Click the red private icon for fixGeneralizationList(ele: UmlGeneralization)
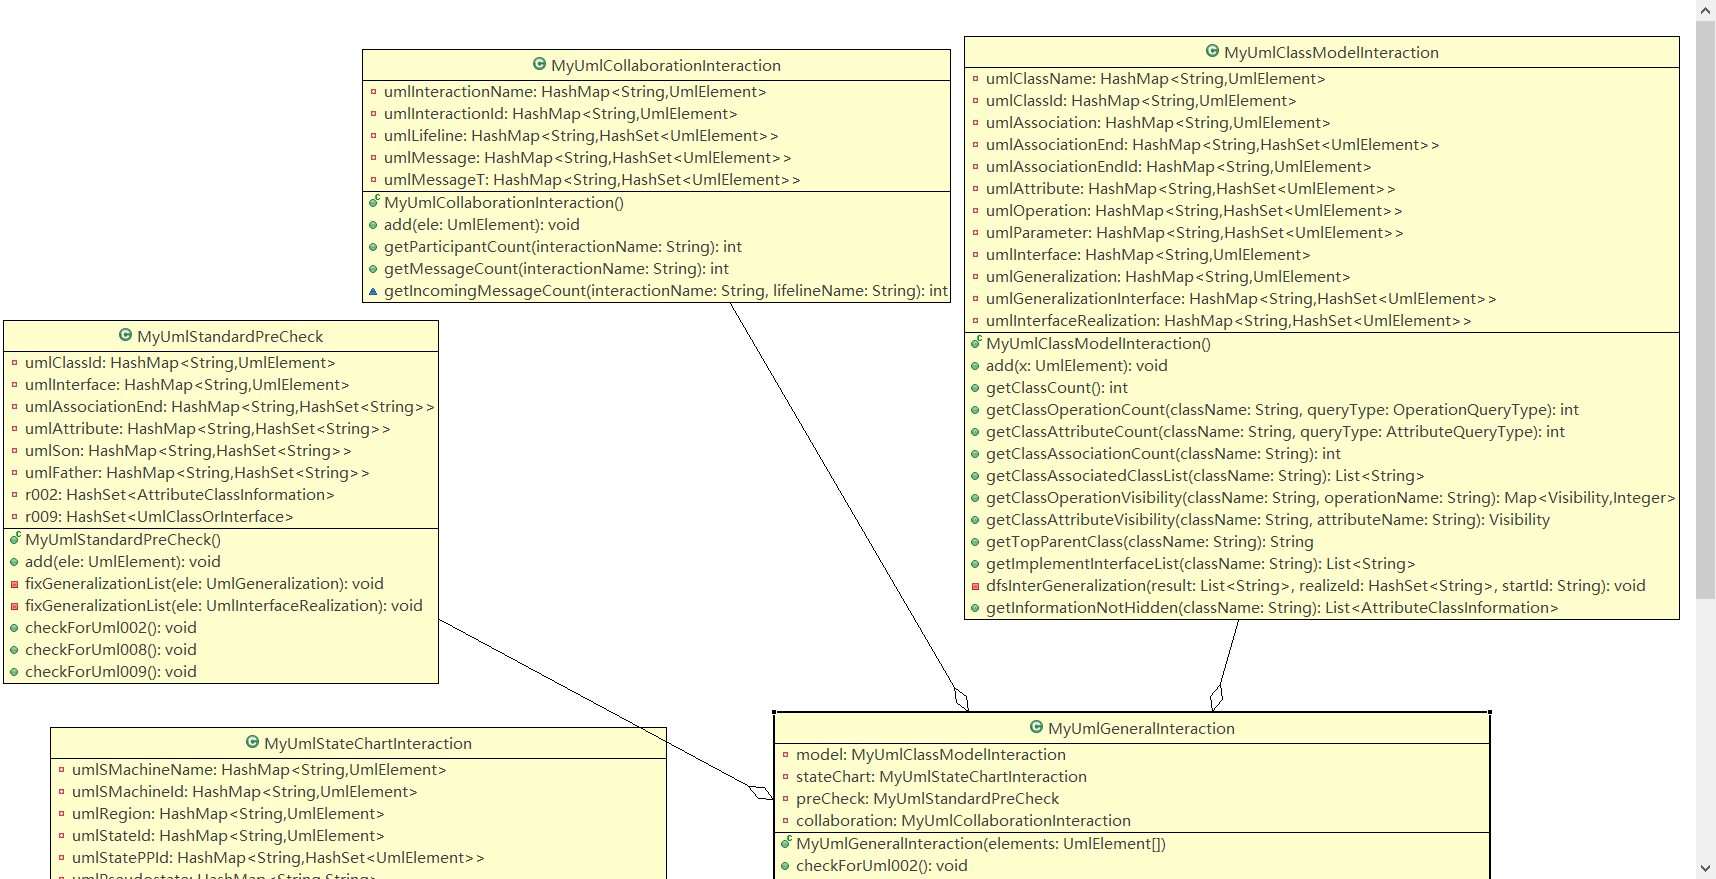1716x879 pixels. click(x=15, y=584)
